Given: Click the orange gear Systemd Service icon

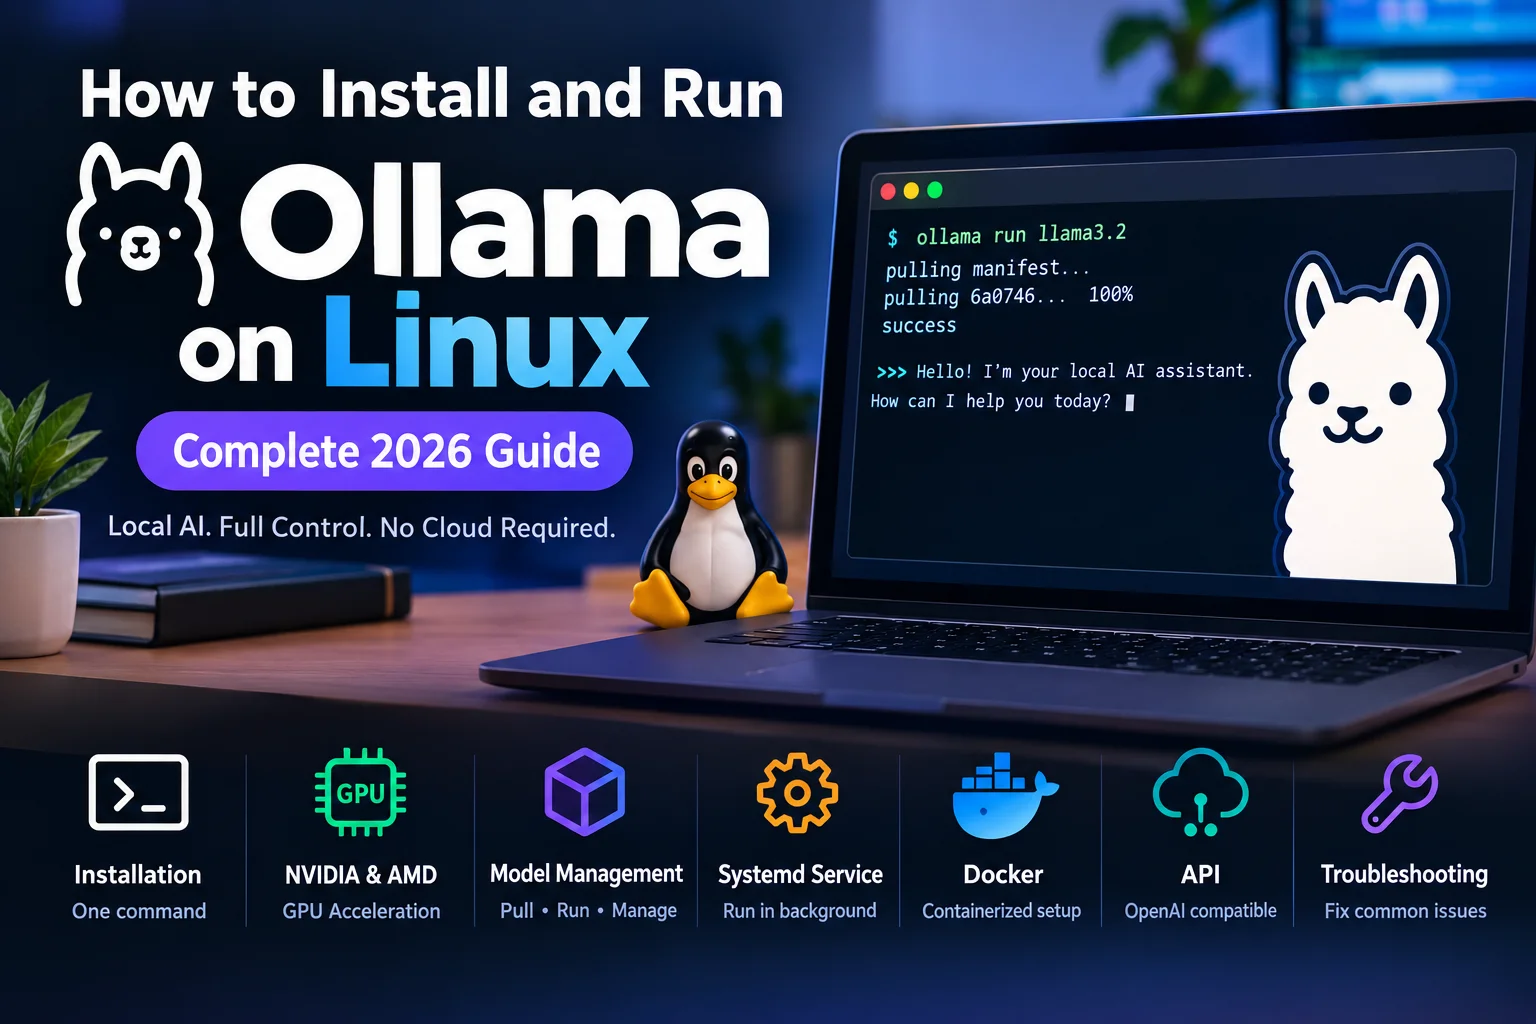Looking at the screenshot, I should click(797, 793).
